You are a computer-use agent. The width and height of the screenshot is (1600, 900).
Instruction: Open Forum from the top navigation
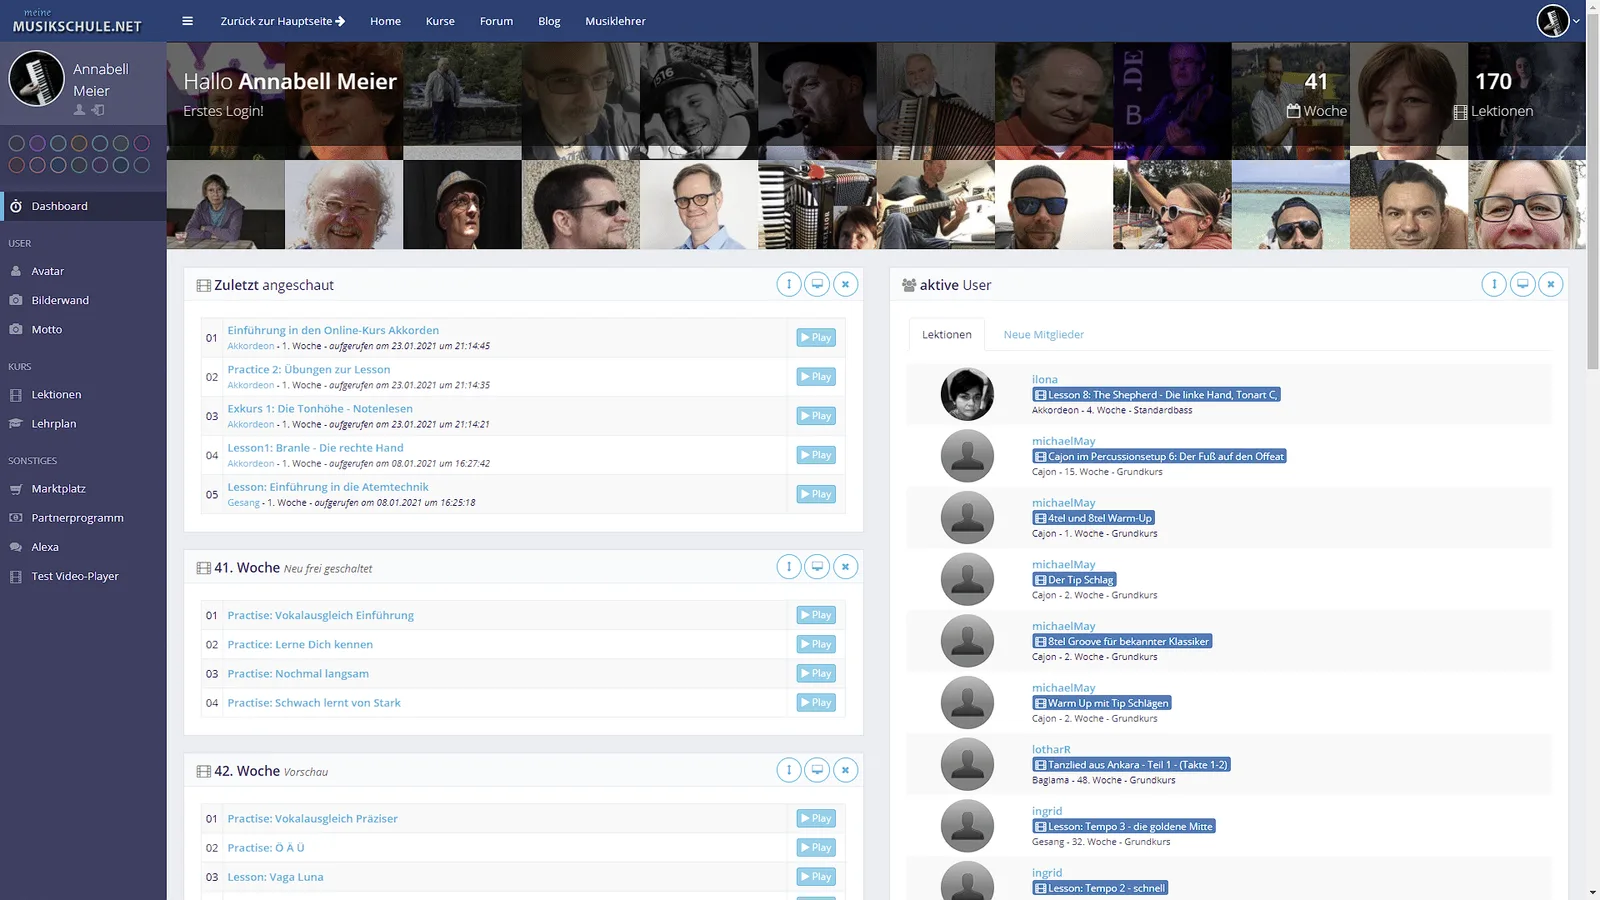pyautogui.click(x=496, y=21)
